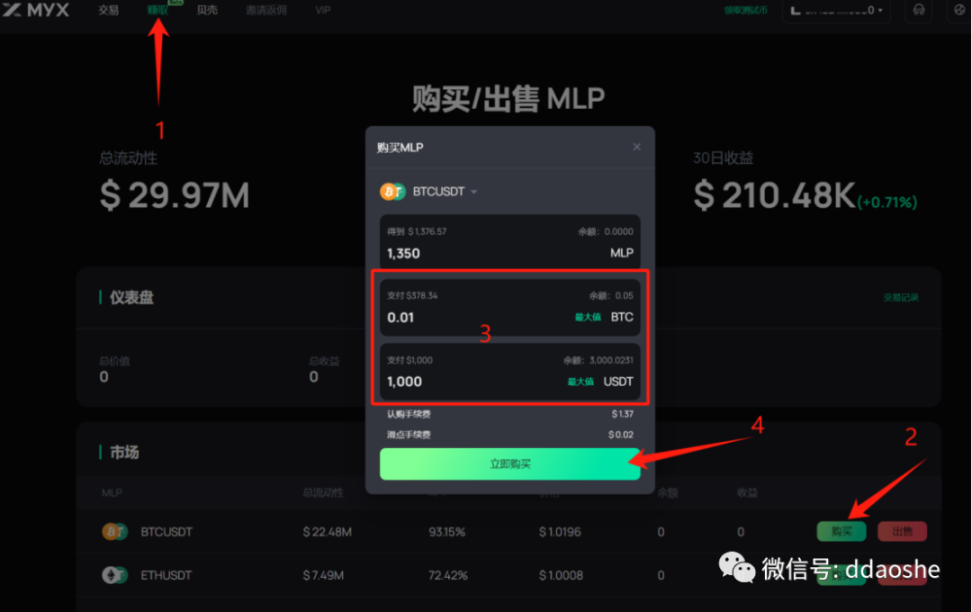The width and height of the screenshot is (972, 612).
Task: Click $7.49M liquidity in ETHUSDT row
Action: (x=325, y=575)
